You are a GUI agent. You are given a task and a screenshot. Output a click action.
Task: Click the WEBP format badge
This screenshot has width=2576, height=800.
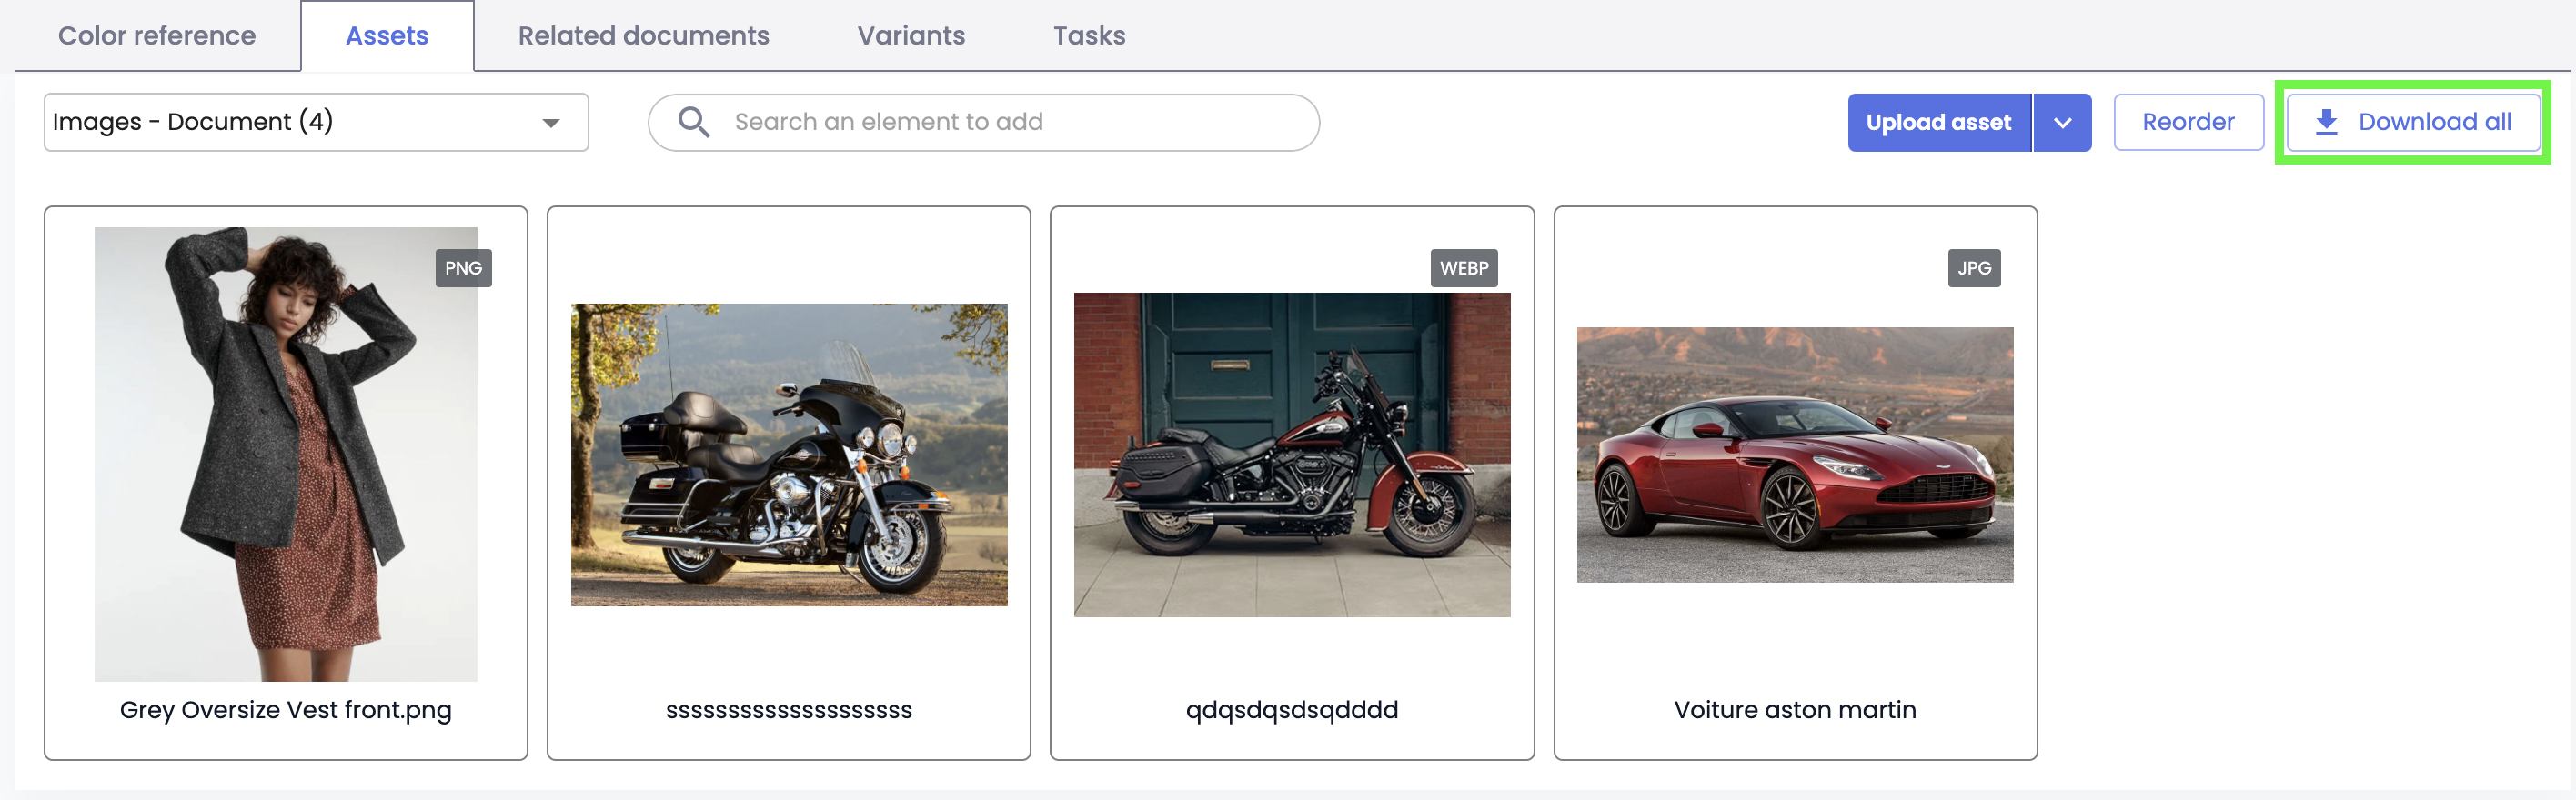click(x=1463, y=268)
